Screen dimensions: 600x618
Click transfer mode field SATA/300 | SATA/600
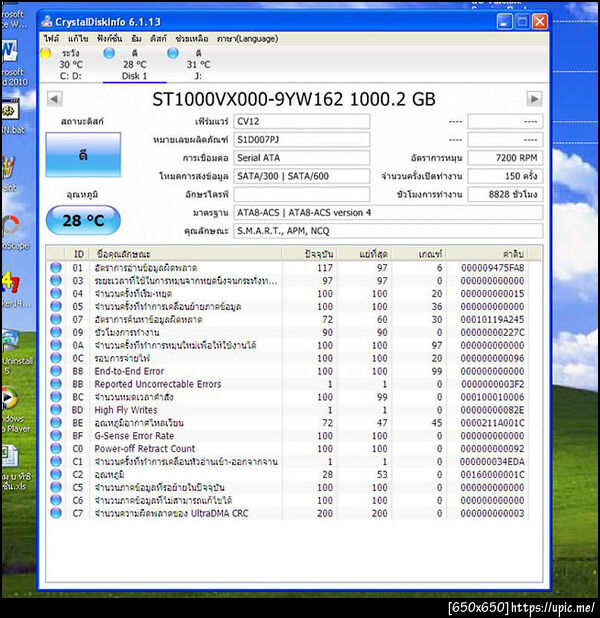[x=302, y=176]
